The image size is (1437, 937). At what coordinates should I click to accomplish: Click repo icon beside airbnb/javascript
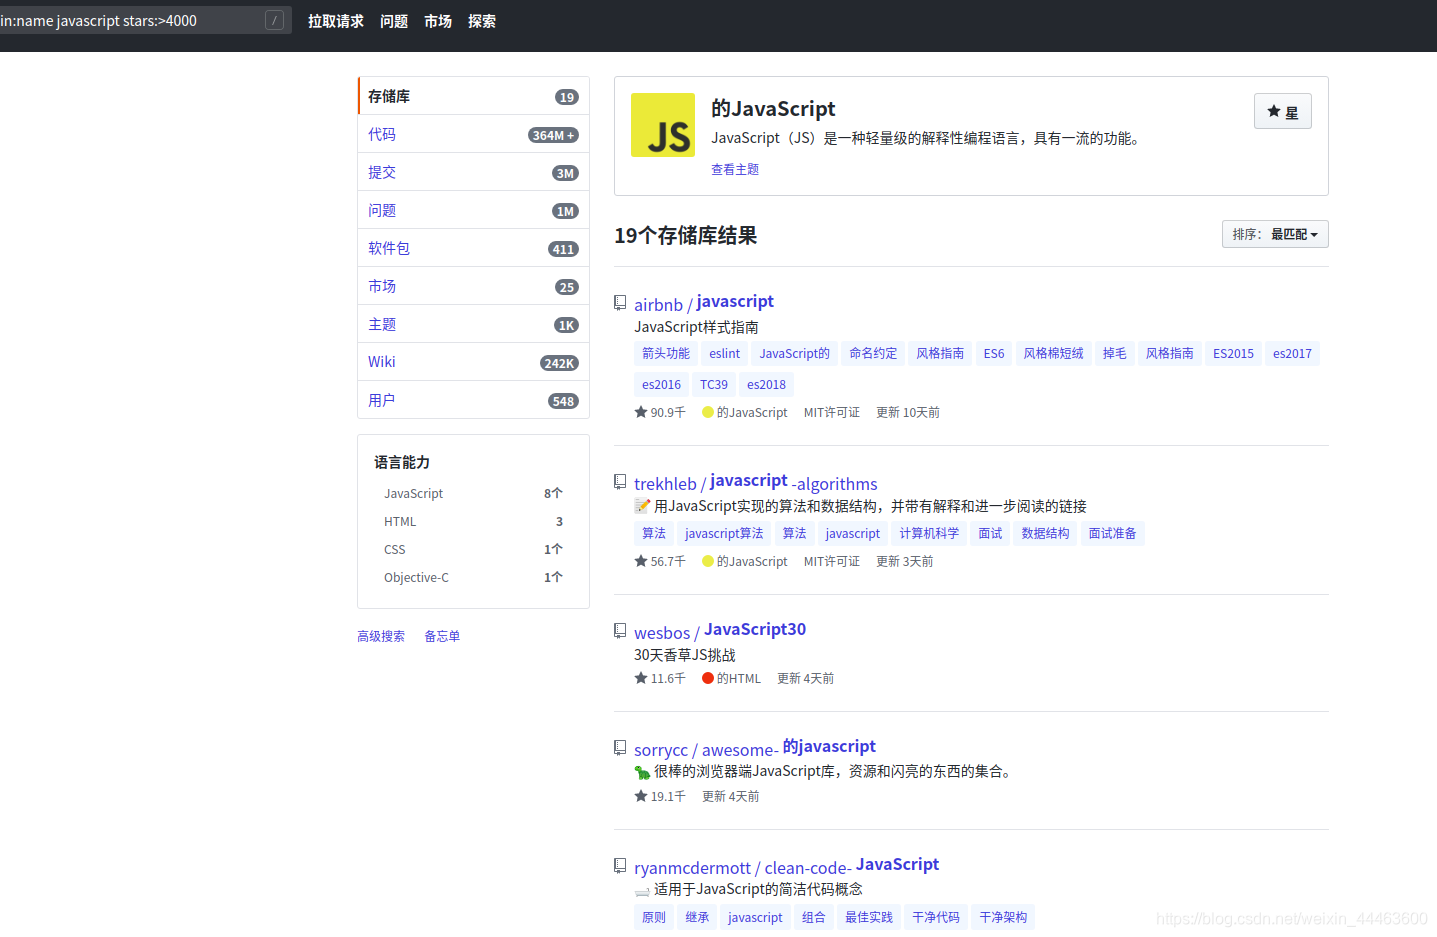tap(620, 303)
